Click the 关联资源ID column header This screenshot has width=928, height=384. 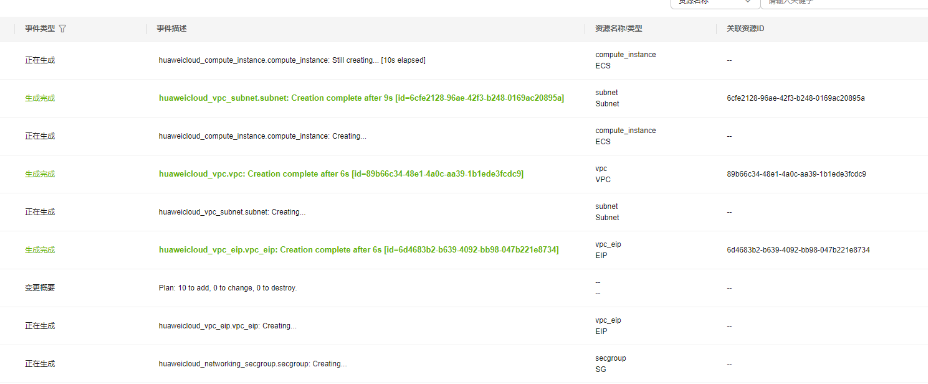point(745,28)
